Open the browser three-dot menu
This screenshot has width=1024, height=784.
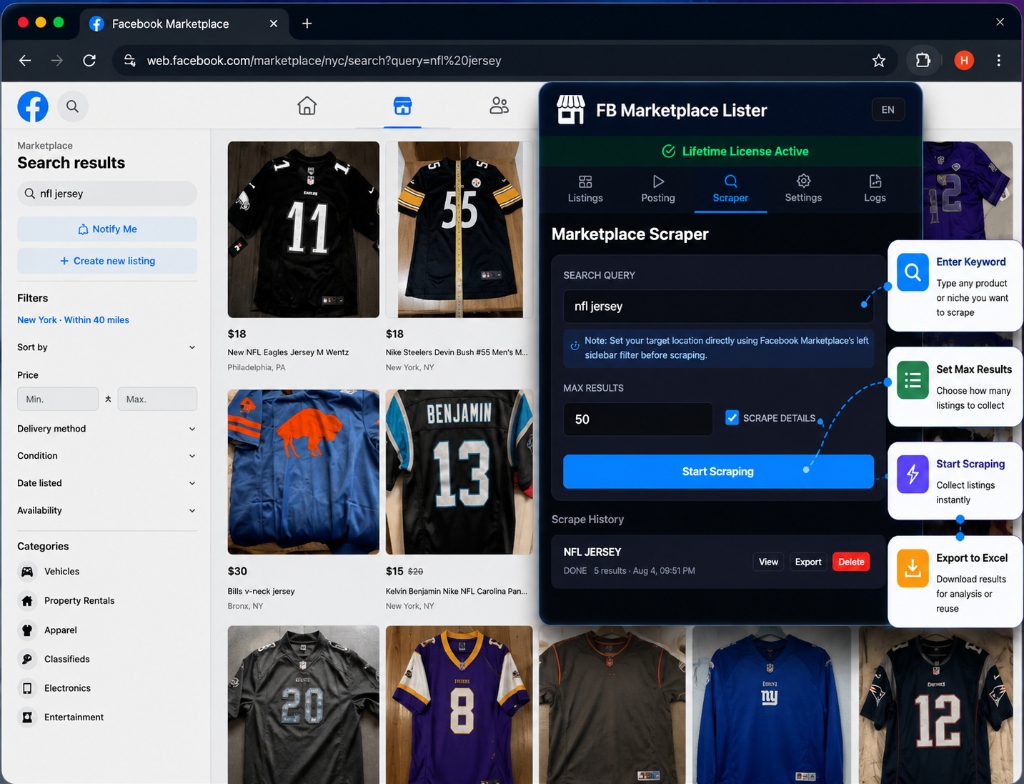point(999,61)
